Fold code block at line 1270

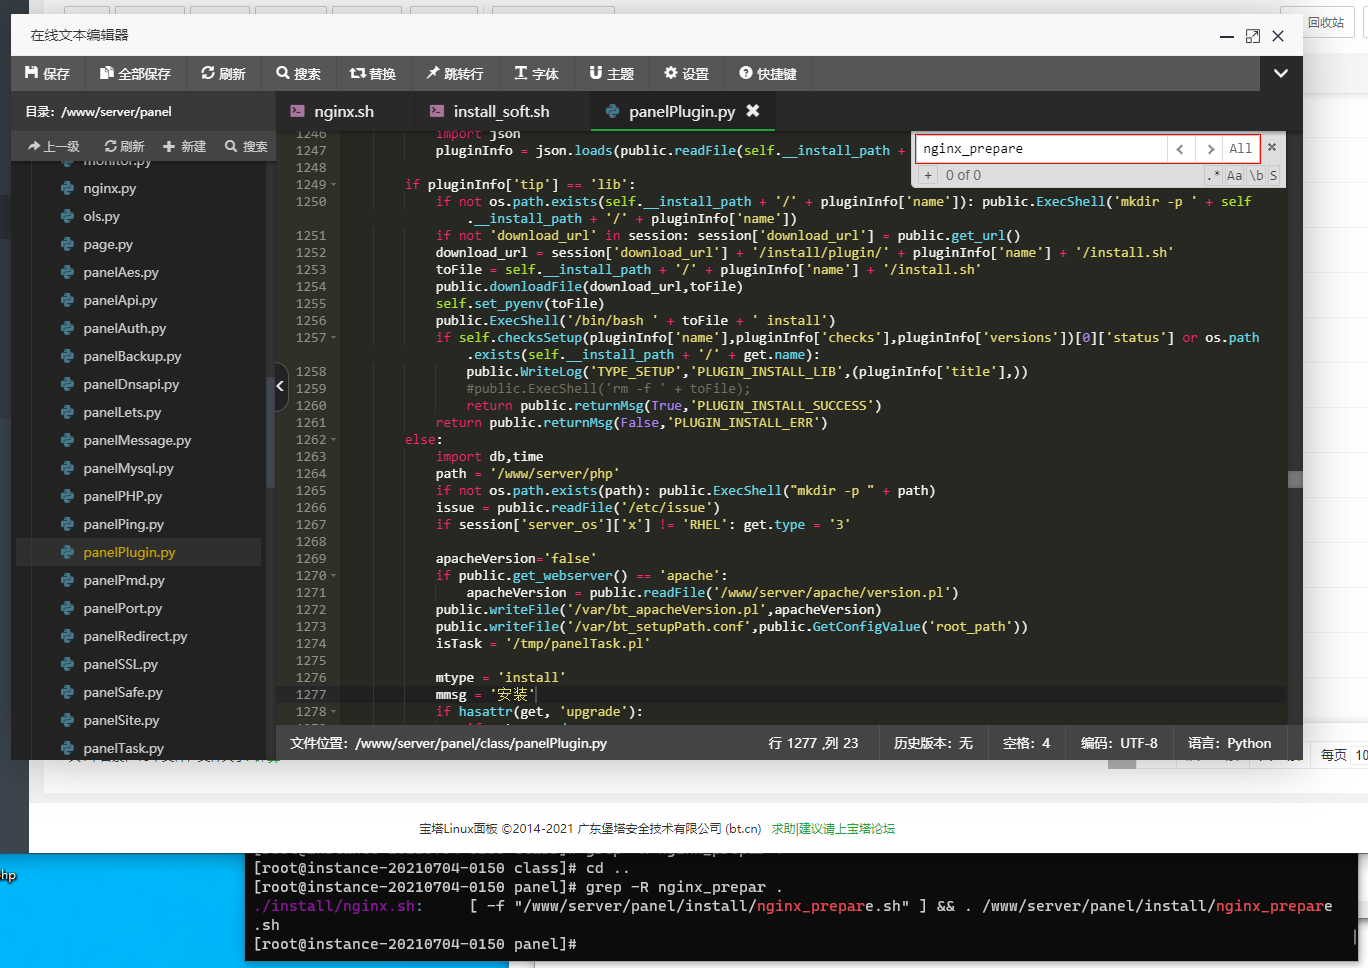[x=333, y=576]
